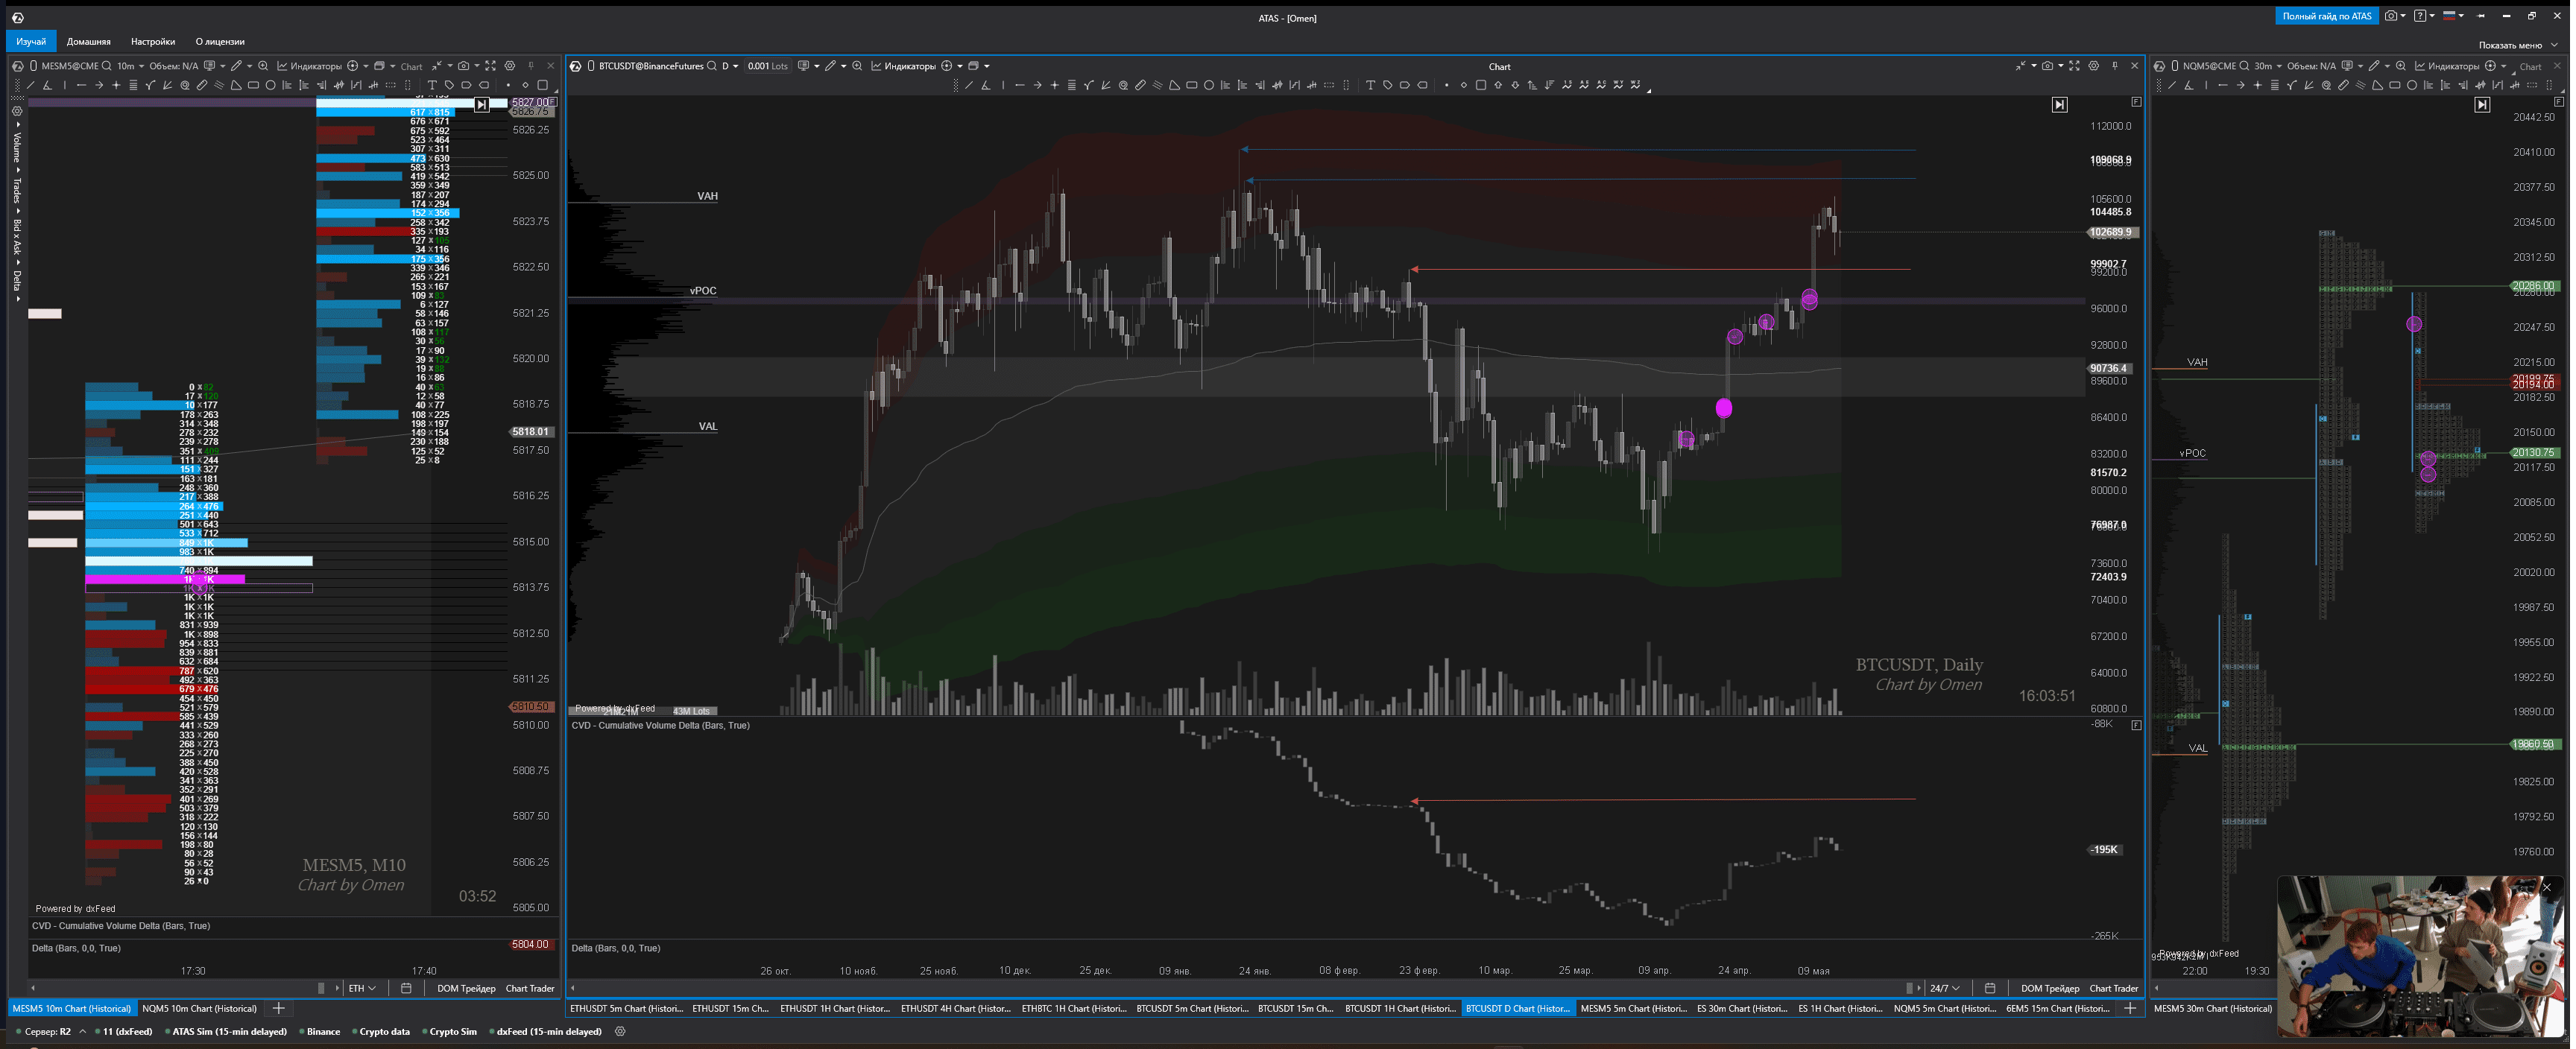Open connection settings gear in status bar
Viewport: 2576px width, 1049px height.
[620, 1031]
